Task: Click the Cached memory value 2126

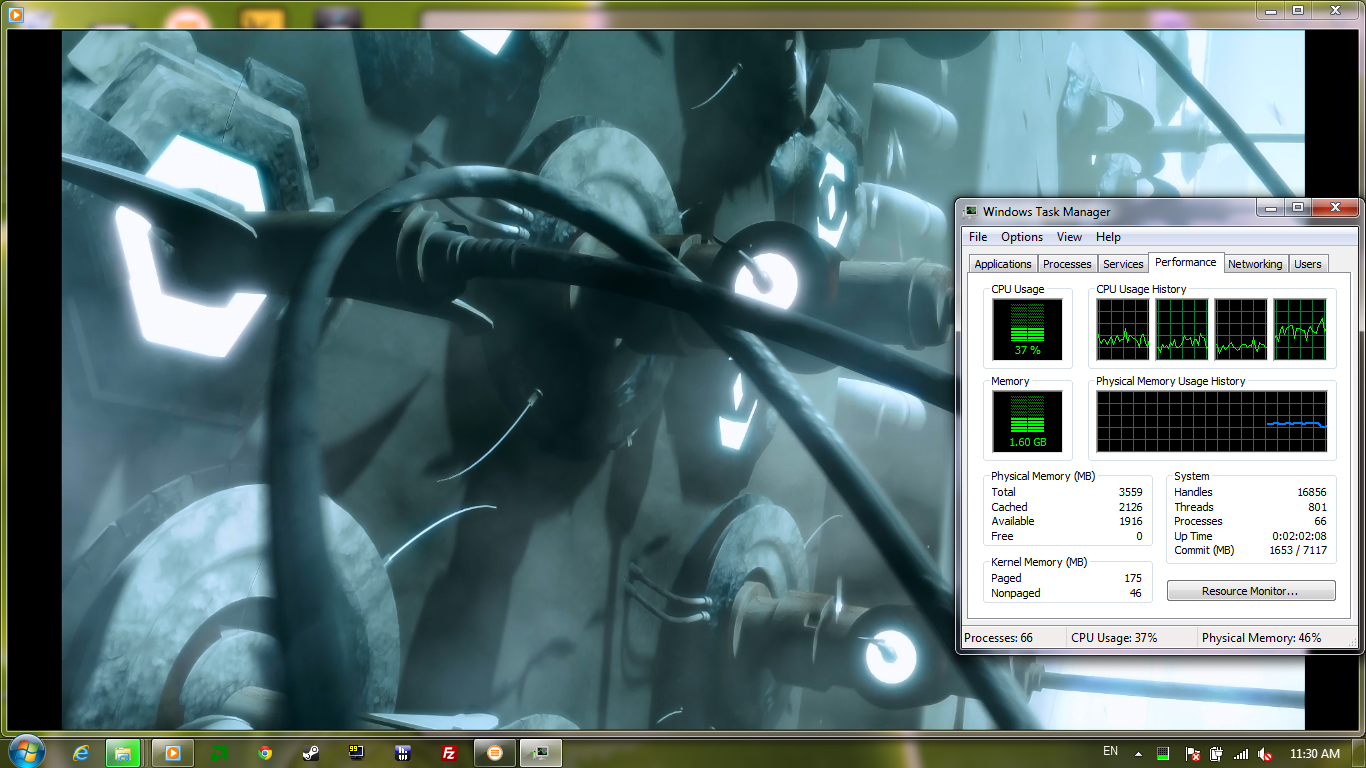Action: (1130, 507)
